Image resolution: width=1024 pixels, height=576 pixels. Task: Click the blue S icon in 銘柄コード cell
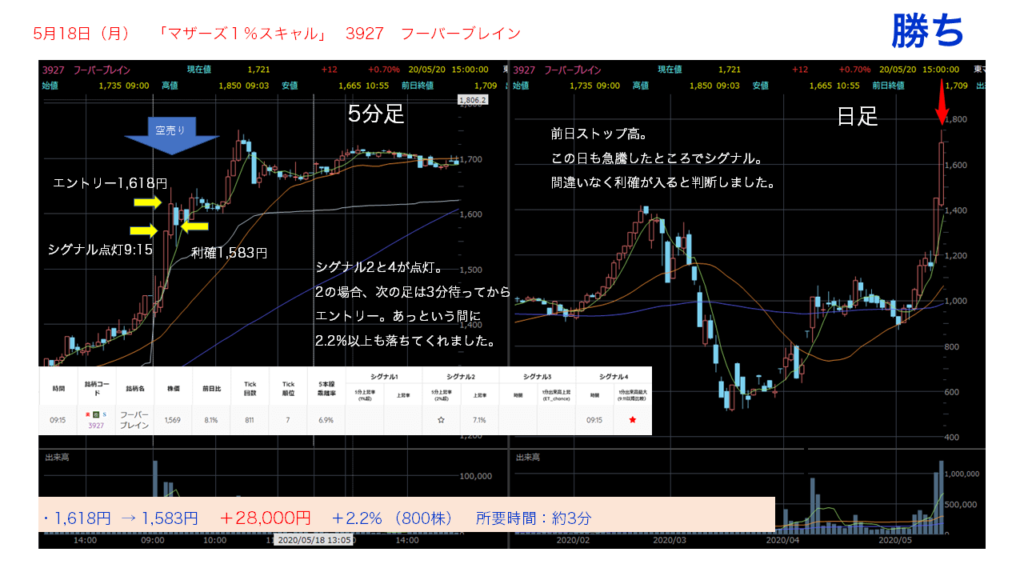click(104, 415)
